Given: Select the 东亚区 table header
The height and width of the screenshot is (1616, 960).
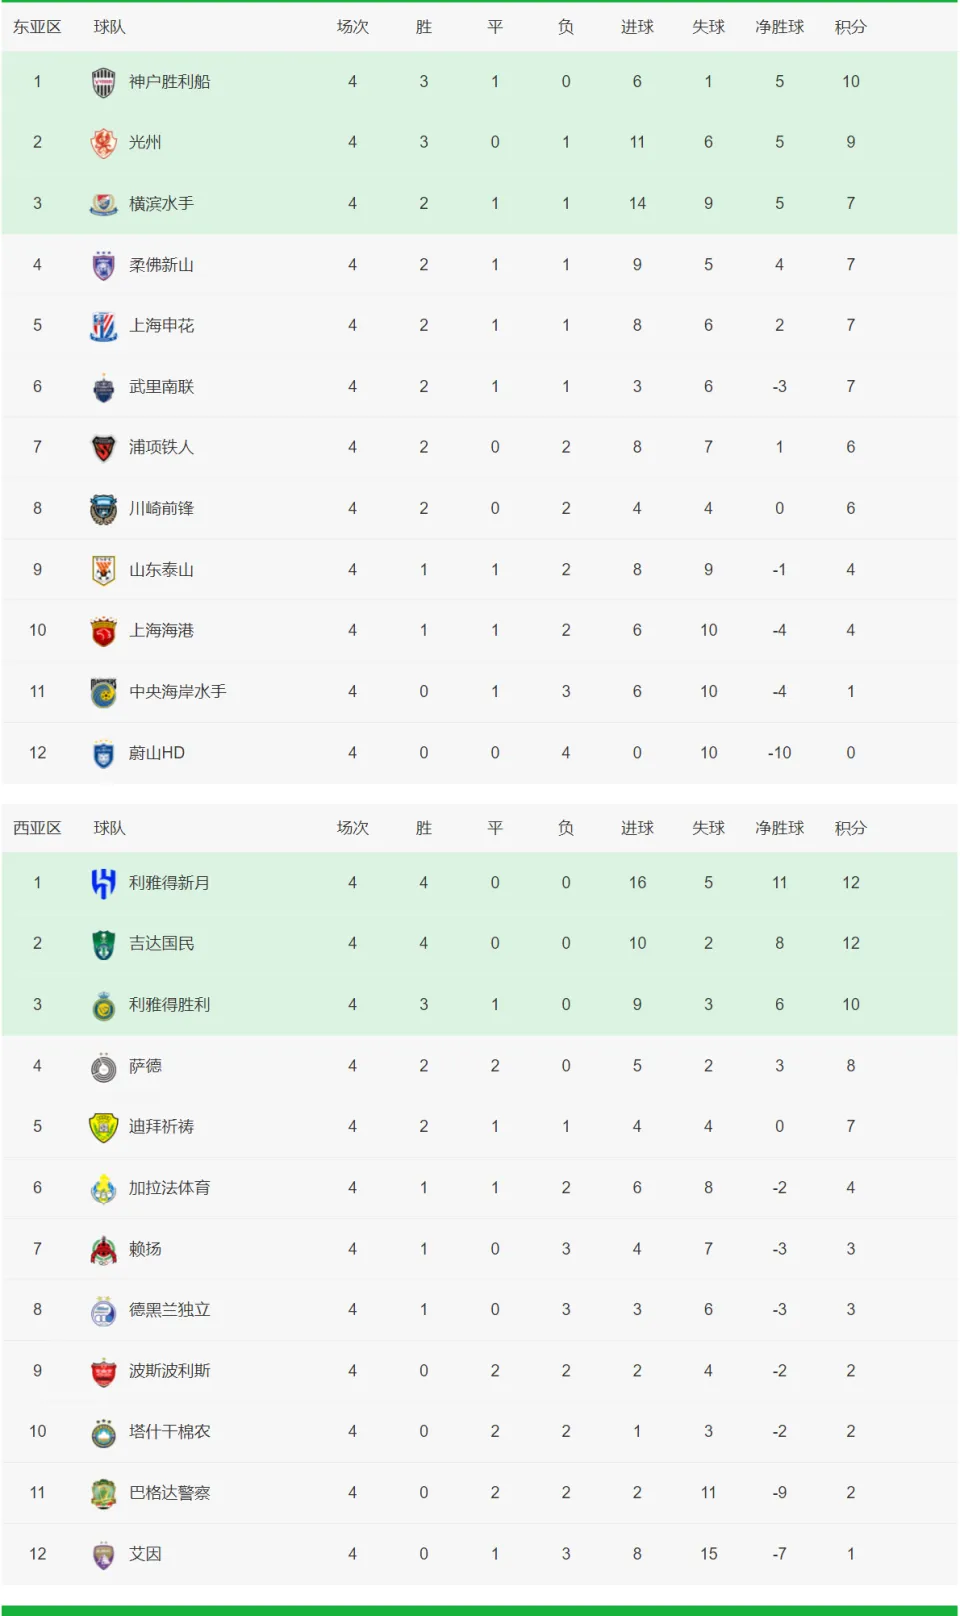Looking at the screenshot, I should [x=37, y=27].
